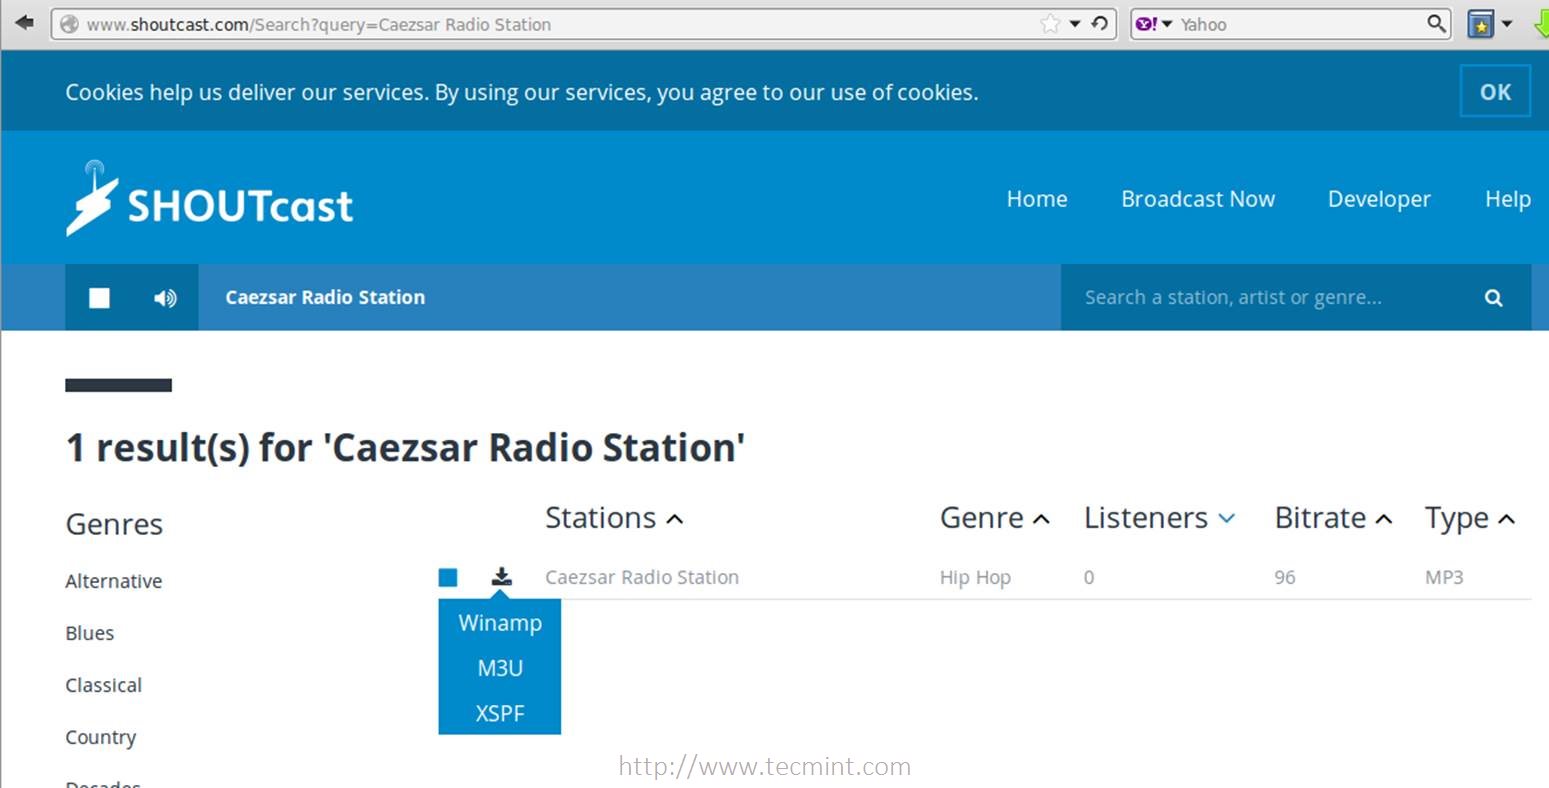Mute the player using the speaker icon
The height and width of the screenshot is (788, 1549).
click(165, 298)
